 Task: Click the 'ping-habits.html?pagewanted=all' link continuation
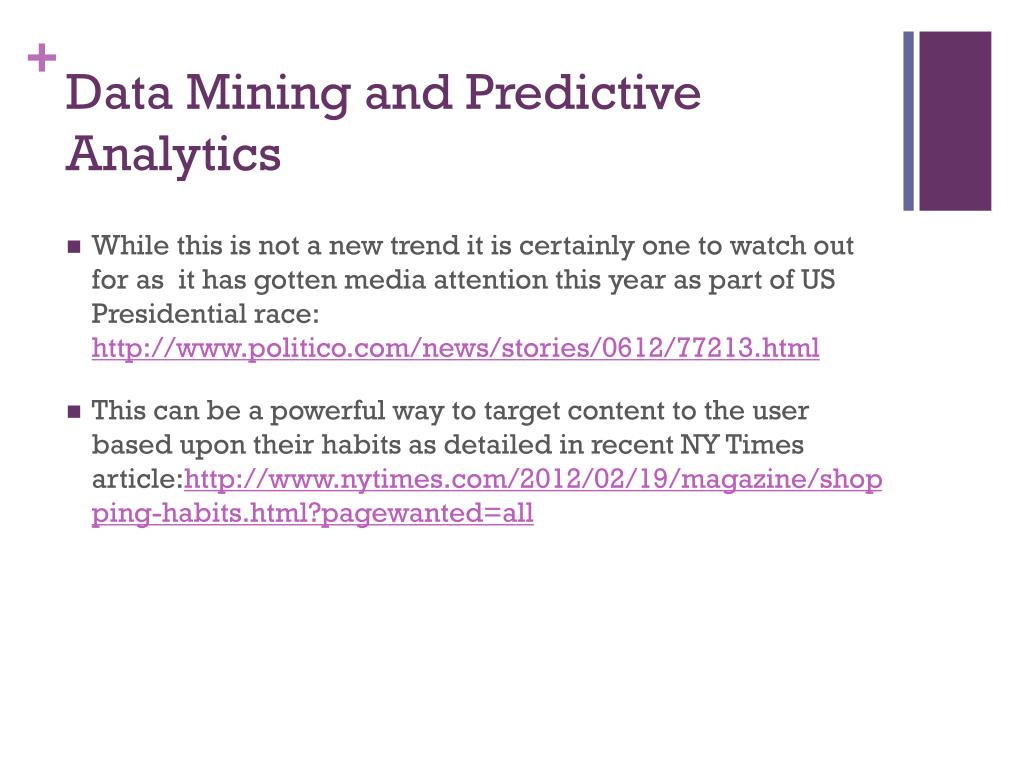[312, 513]
